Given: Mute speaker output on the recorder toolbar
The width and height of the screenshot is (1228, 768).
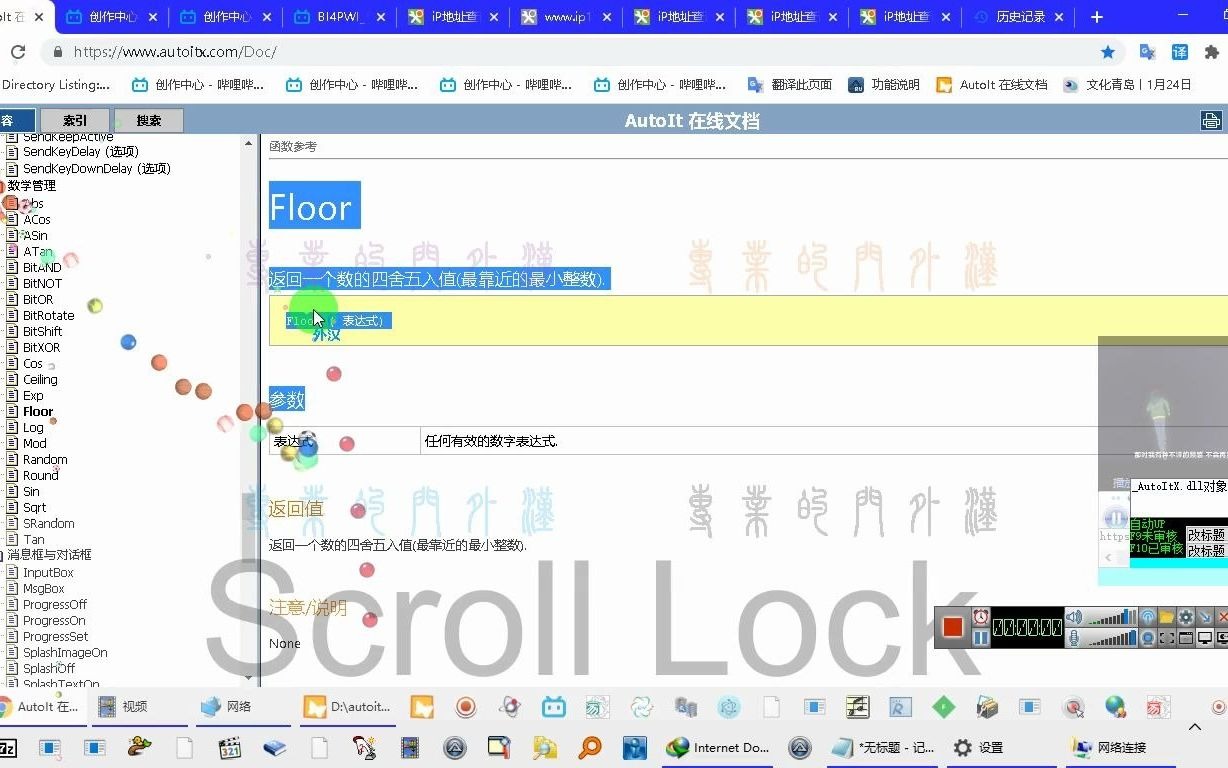Looking at the screenshot, I should [1073, 617].
